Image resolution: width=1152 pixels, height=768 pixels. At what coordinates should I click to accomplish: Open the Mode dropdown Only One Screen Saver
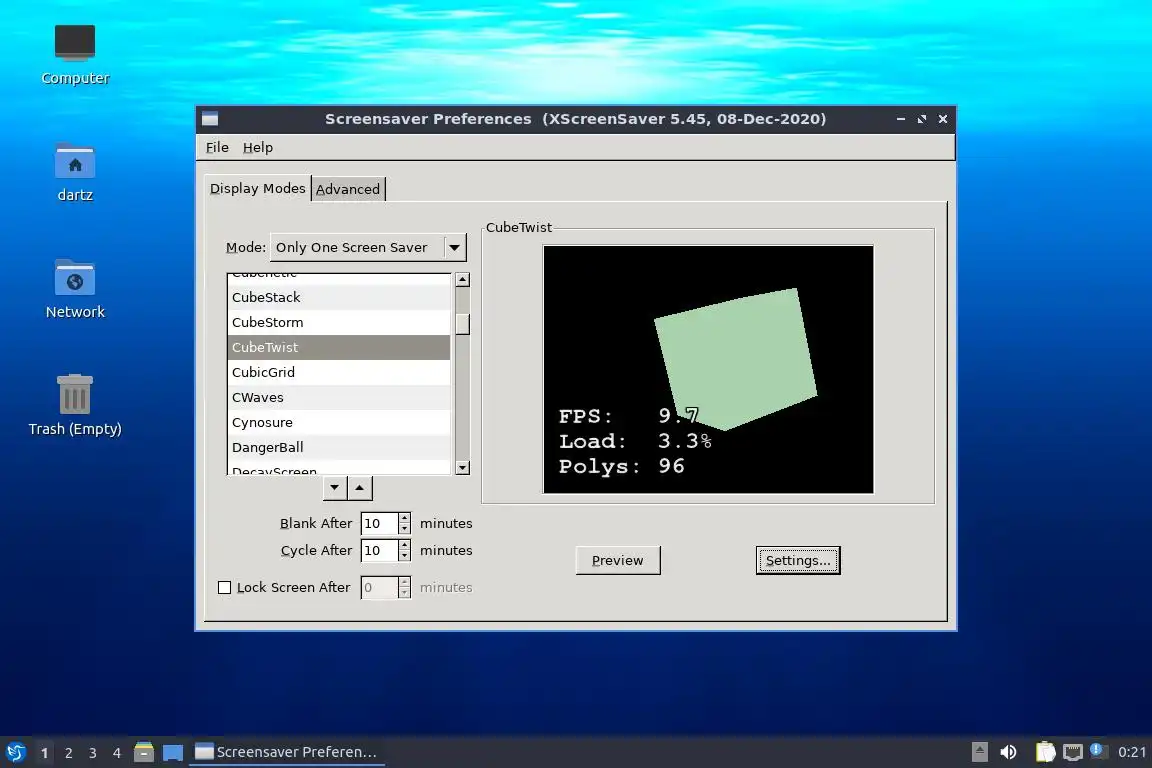click(368, 248)
